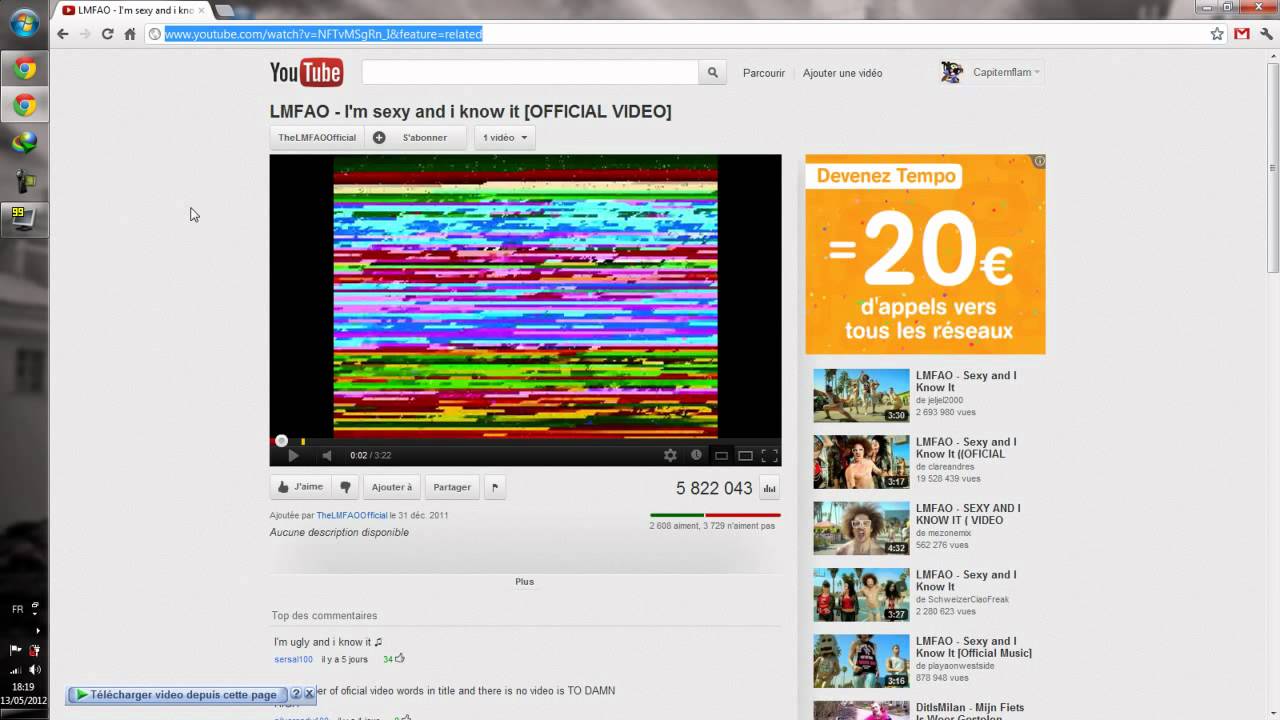Screen dimensions: 1280x720
Task: Open the player settings gear
Action: coord(670,455)
